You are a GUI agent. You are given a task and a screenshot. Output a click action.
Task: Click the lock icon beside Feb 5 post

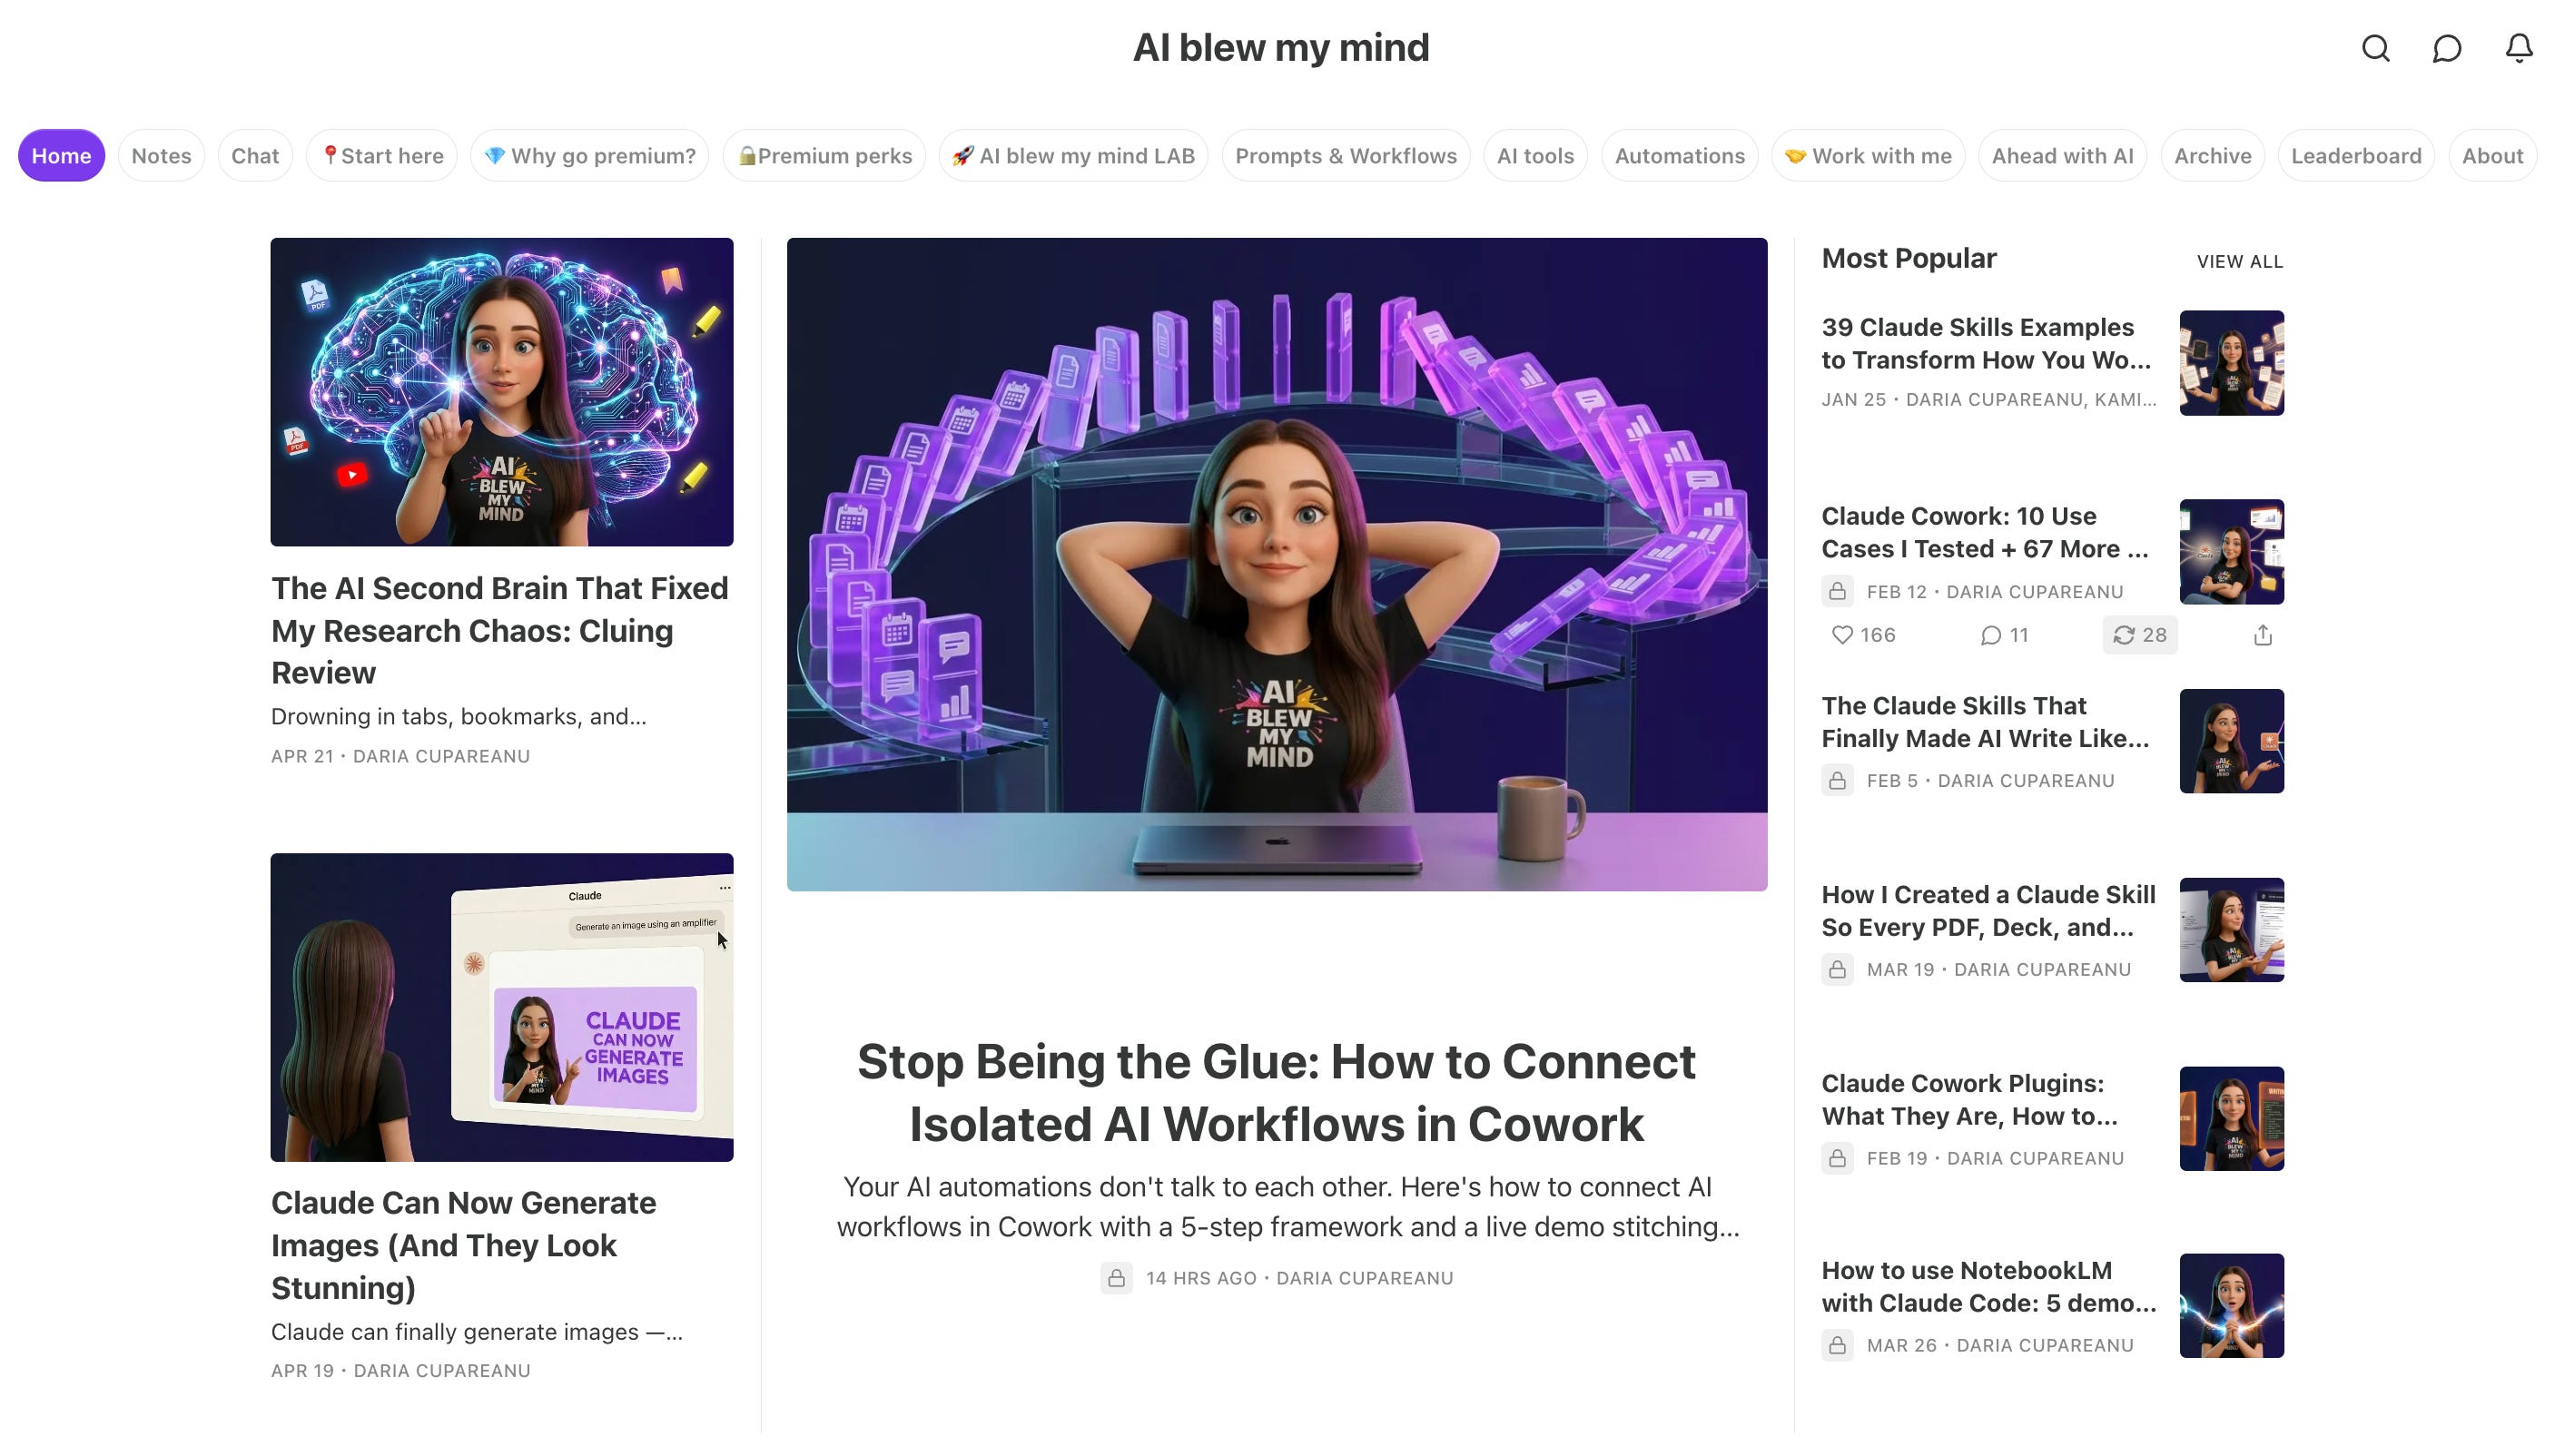click(x=1837, y=780)
